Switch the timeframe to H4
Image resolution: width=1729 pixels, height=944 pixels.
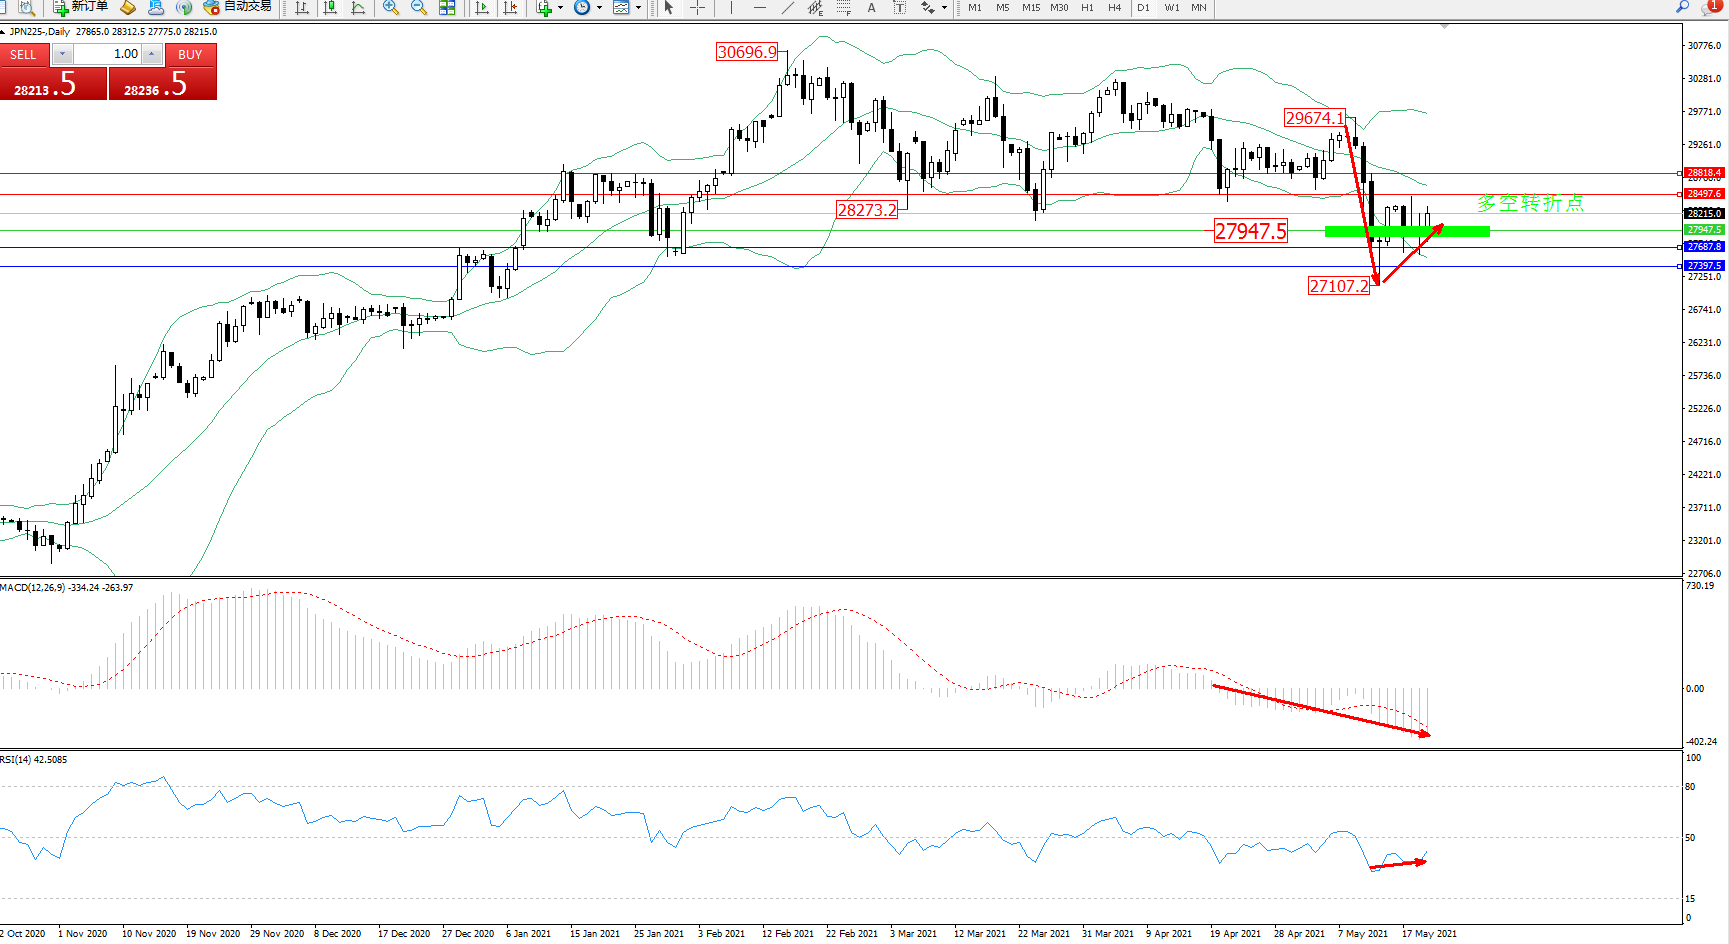click(1114, 8)
